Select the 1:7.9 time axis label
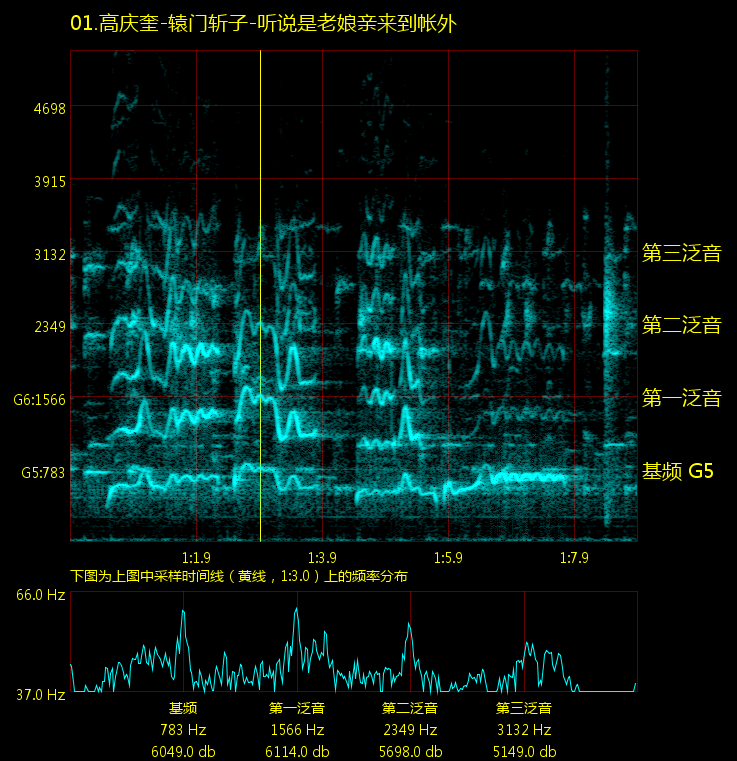The width and height of the screenshot is (737, 761). pyautogui.click(x=574, y=557)
